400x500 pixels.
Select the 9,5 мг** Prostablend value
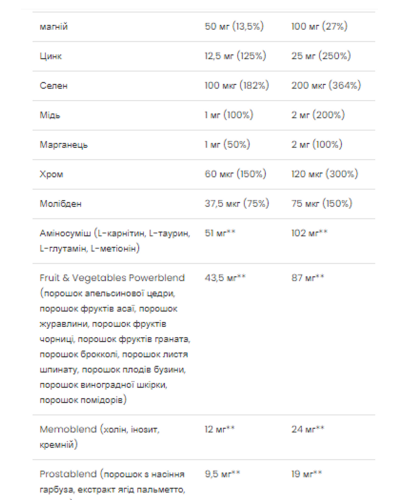point(222,474)
